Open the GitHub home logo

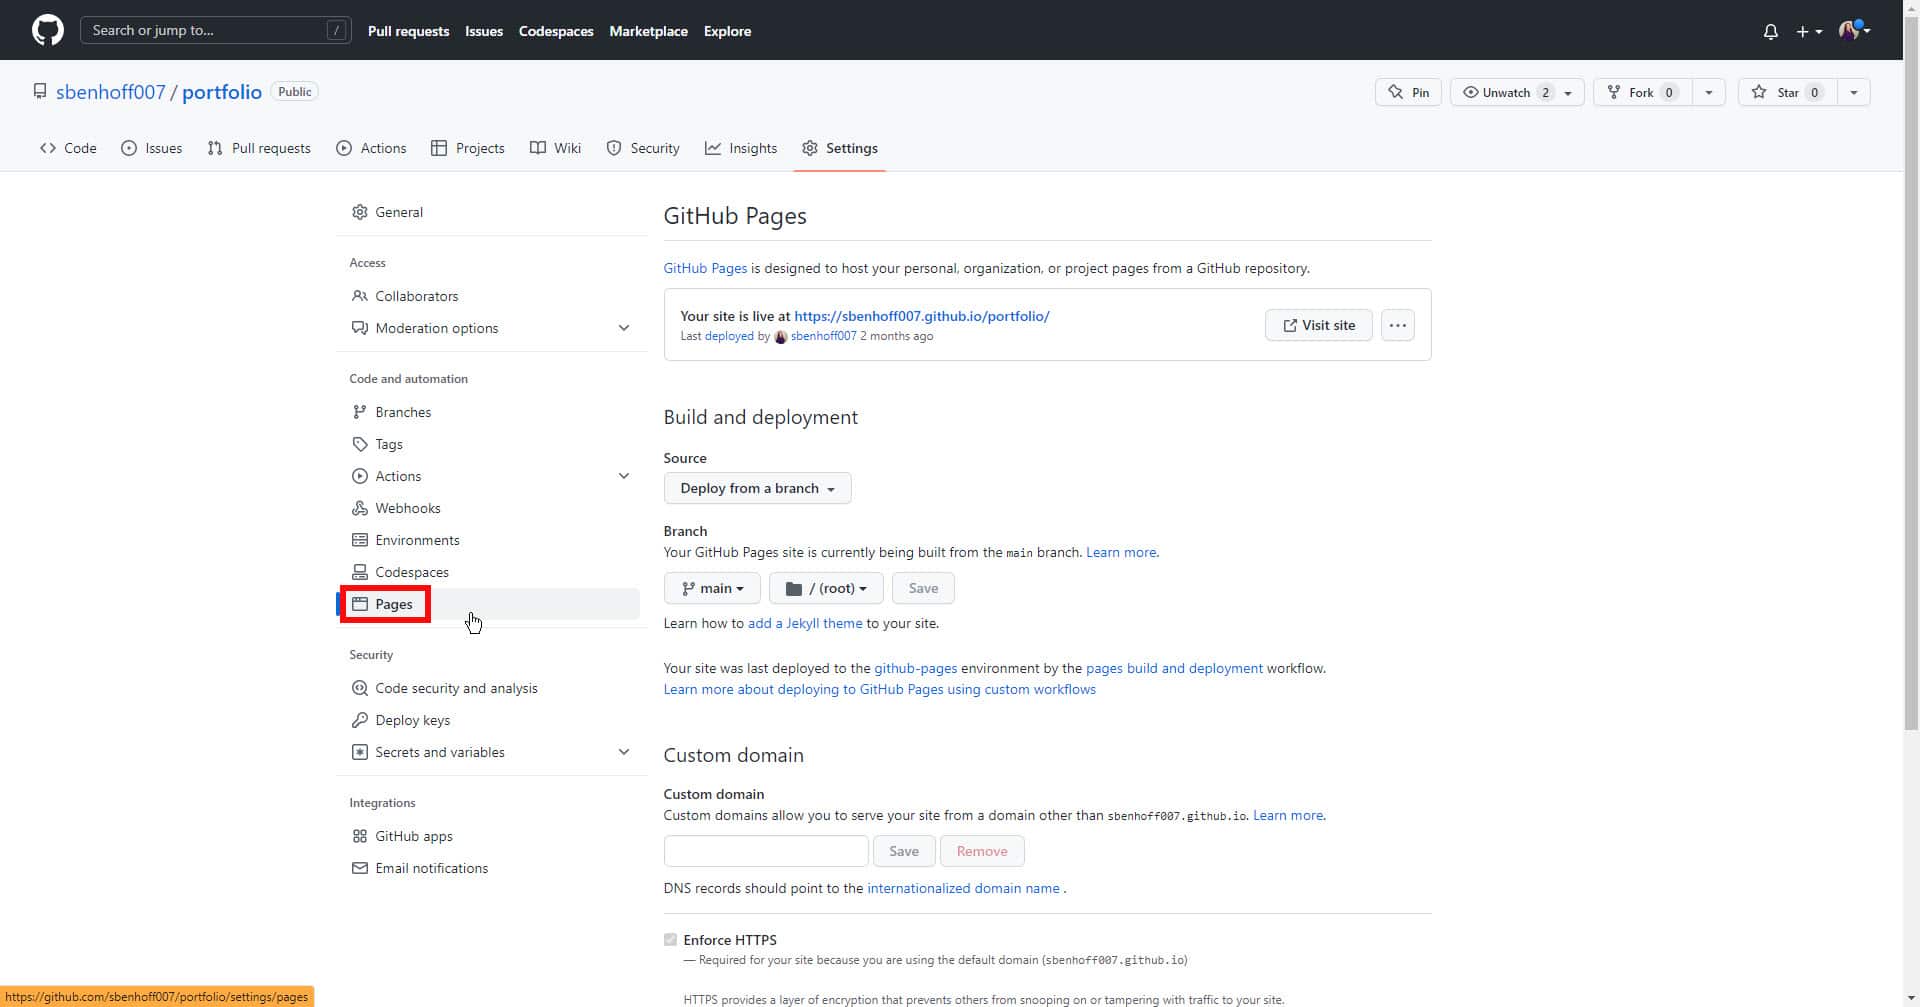tap(47, 30)
